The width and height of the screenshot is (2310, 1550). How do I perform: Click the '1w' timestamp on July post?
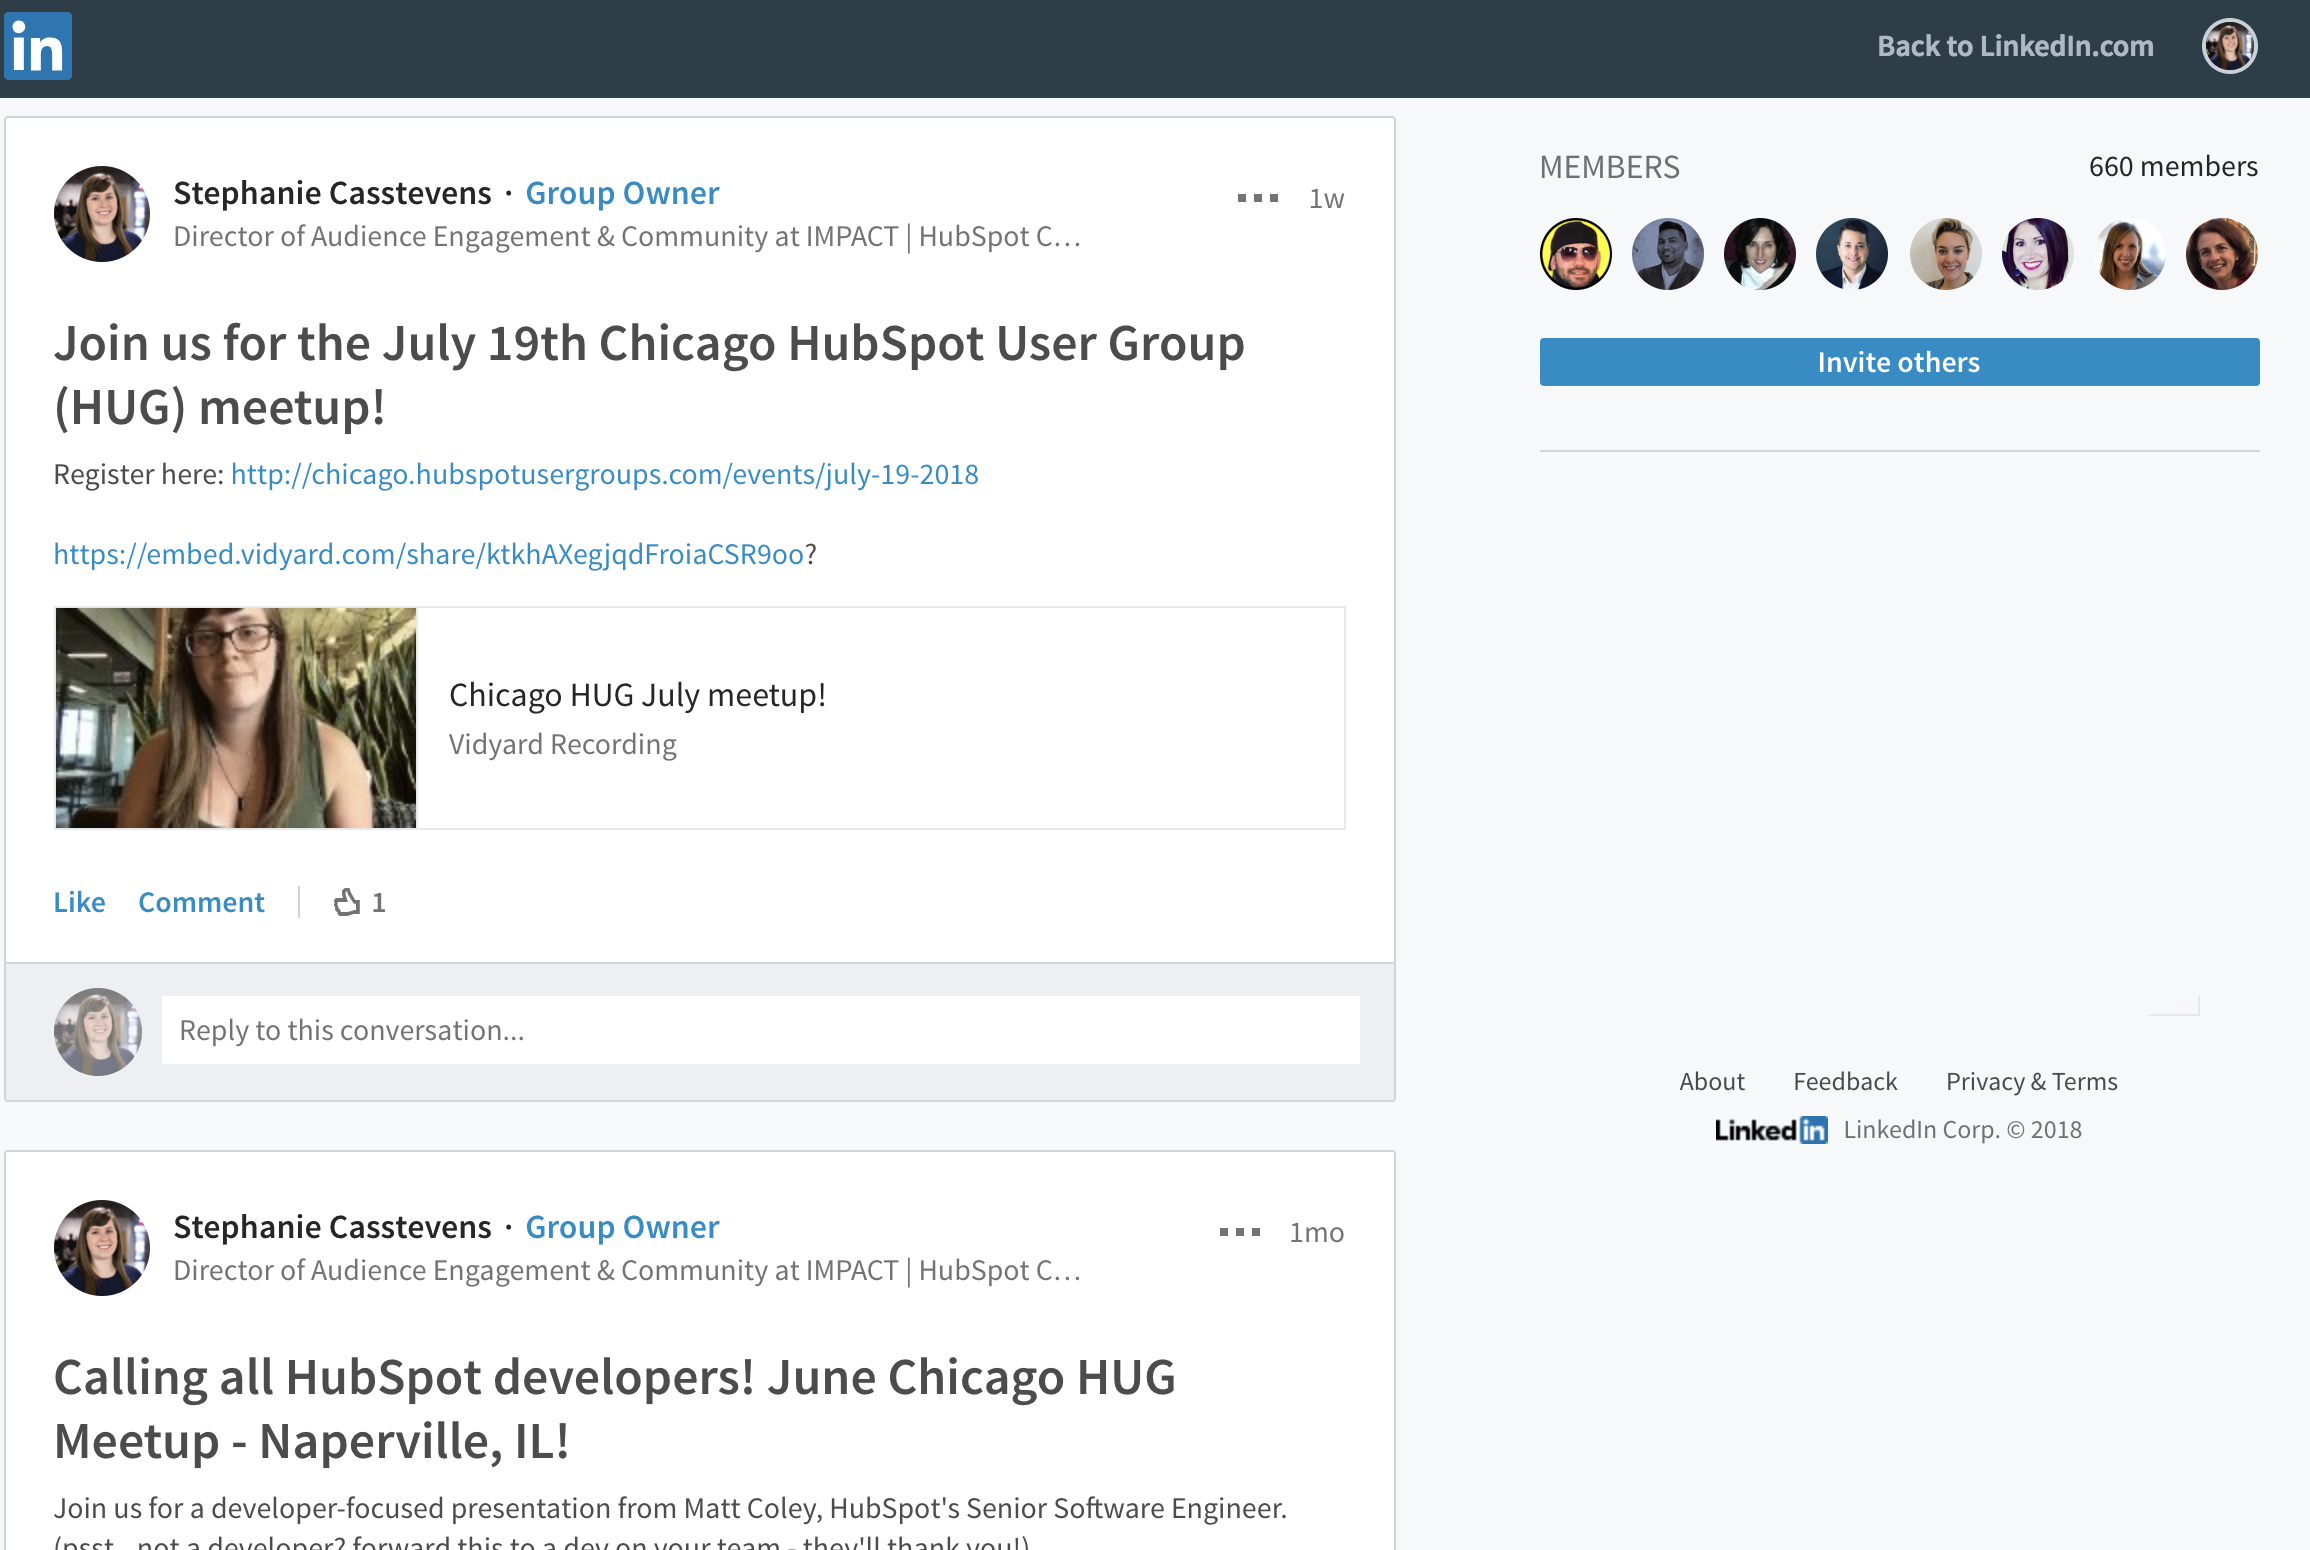[x=1326, y=198]
